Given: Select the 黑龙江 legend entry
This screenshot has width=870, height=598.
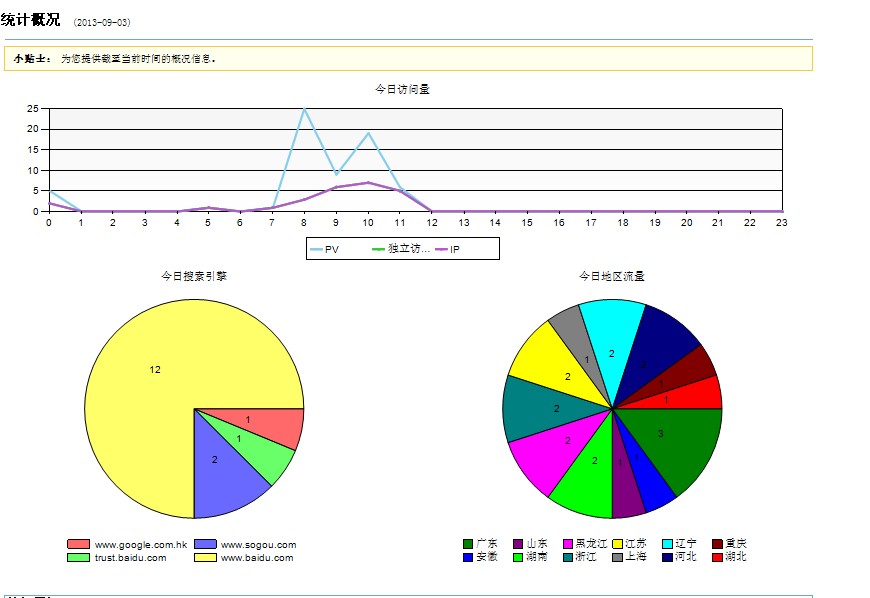Looking at the screenshot, I should pos(590,544).
